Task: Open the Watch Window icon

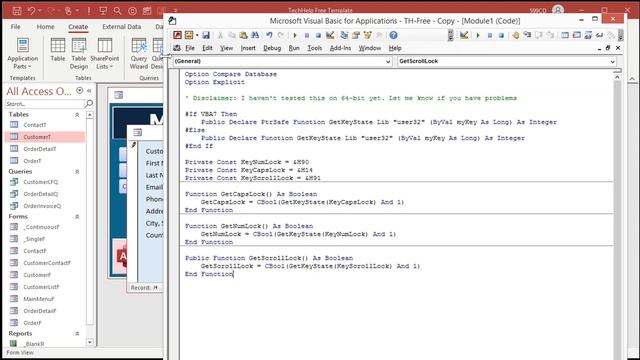Action: pyautogui.click(x=588, y=35)
